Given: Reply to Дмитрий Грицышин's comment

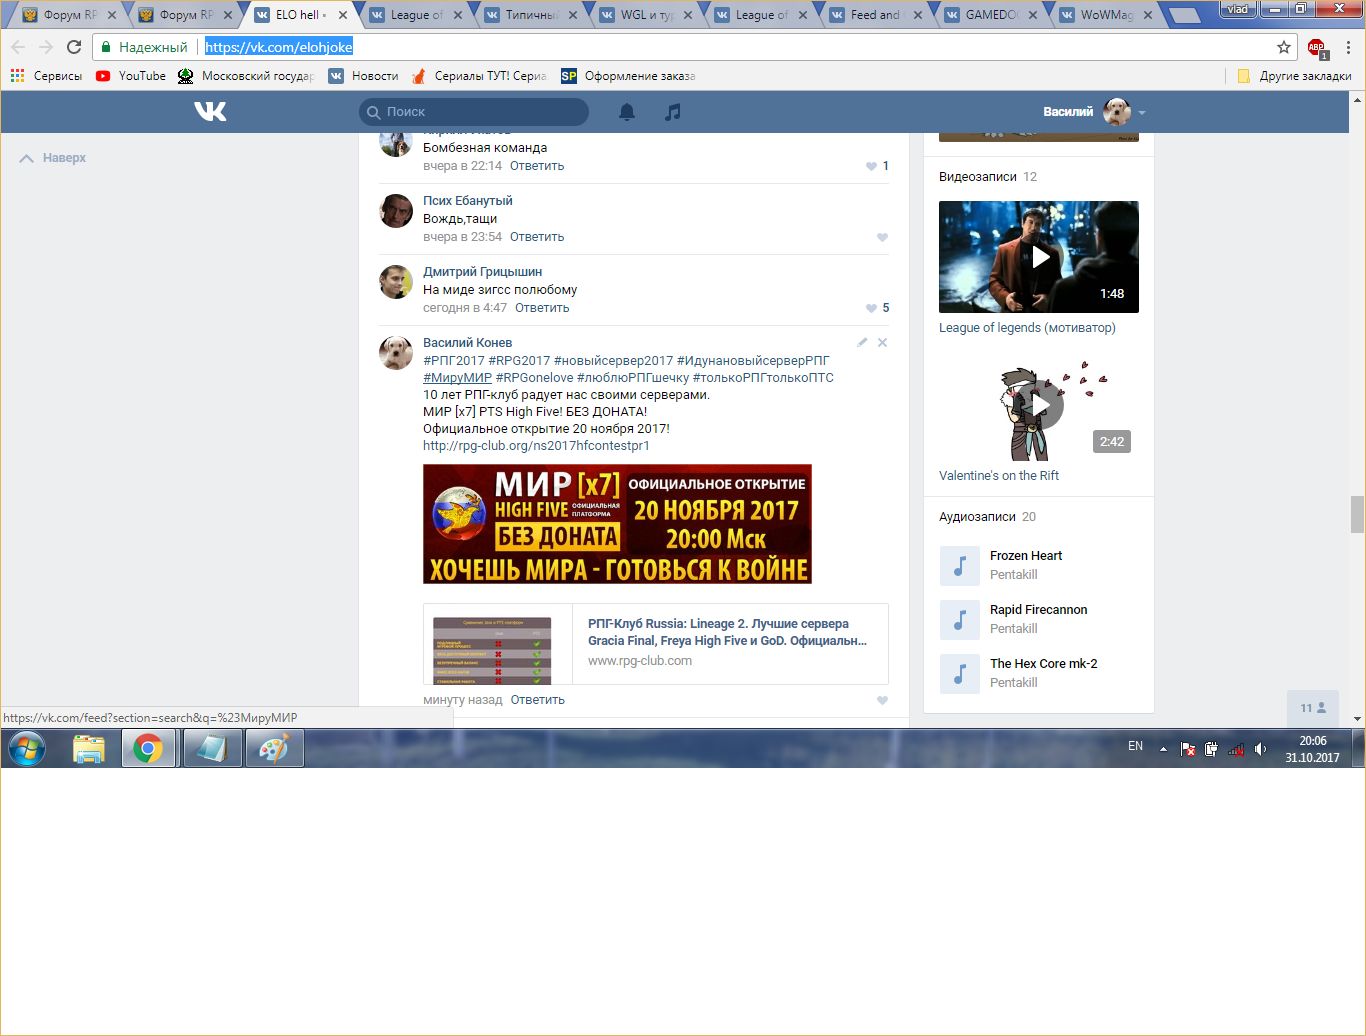Looking at the screenshot, I should click(x=542, y=308).
